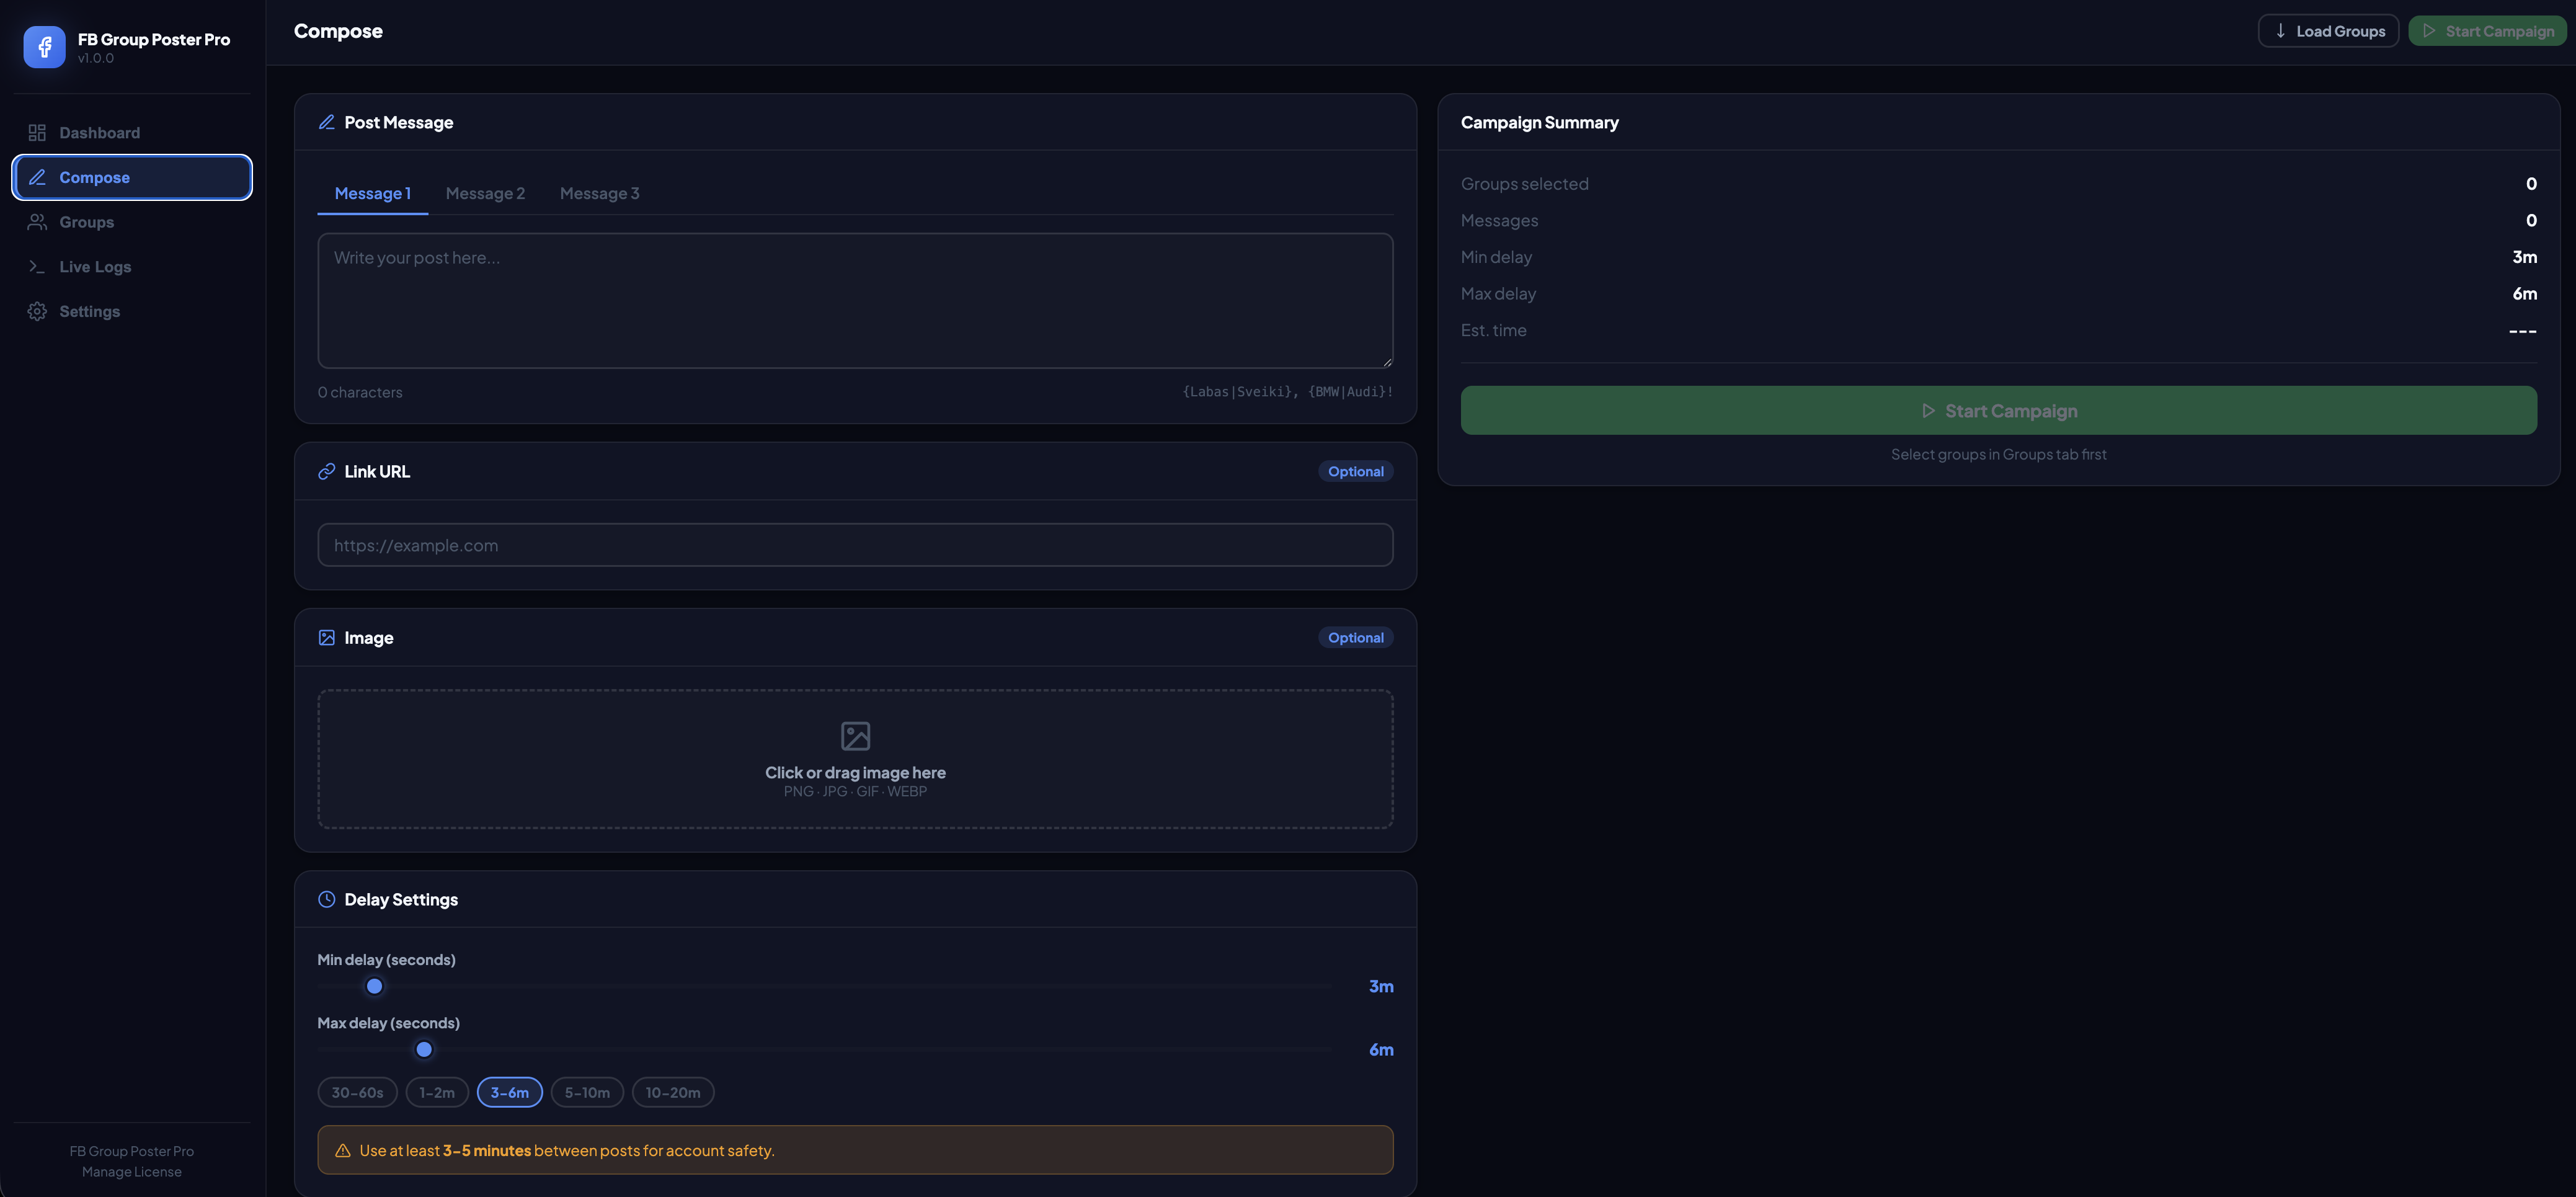The width and height of the screenshot is (2576, 1197).
Task: Open Live Logs from sidebar
Action: pyautogui.click(x=132, y=266)
